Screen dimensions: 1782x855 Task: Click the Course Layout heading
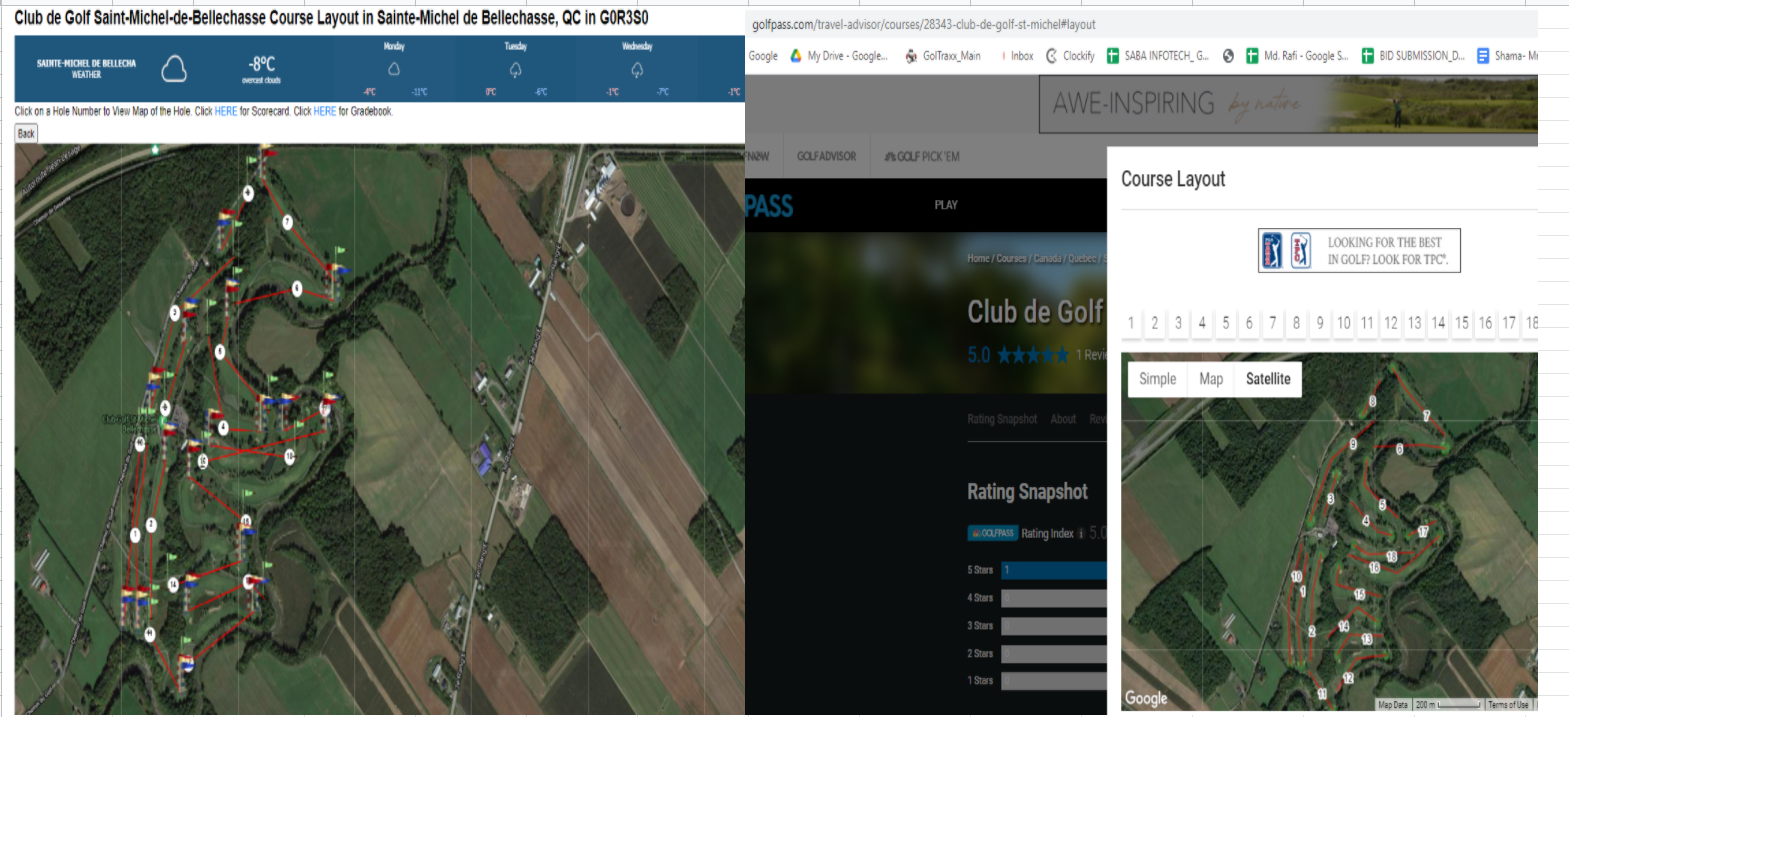1173,179
